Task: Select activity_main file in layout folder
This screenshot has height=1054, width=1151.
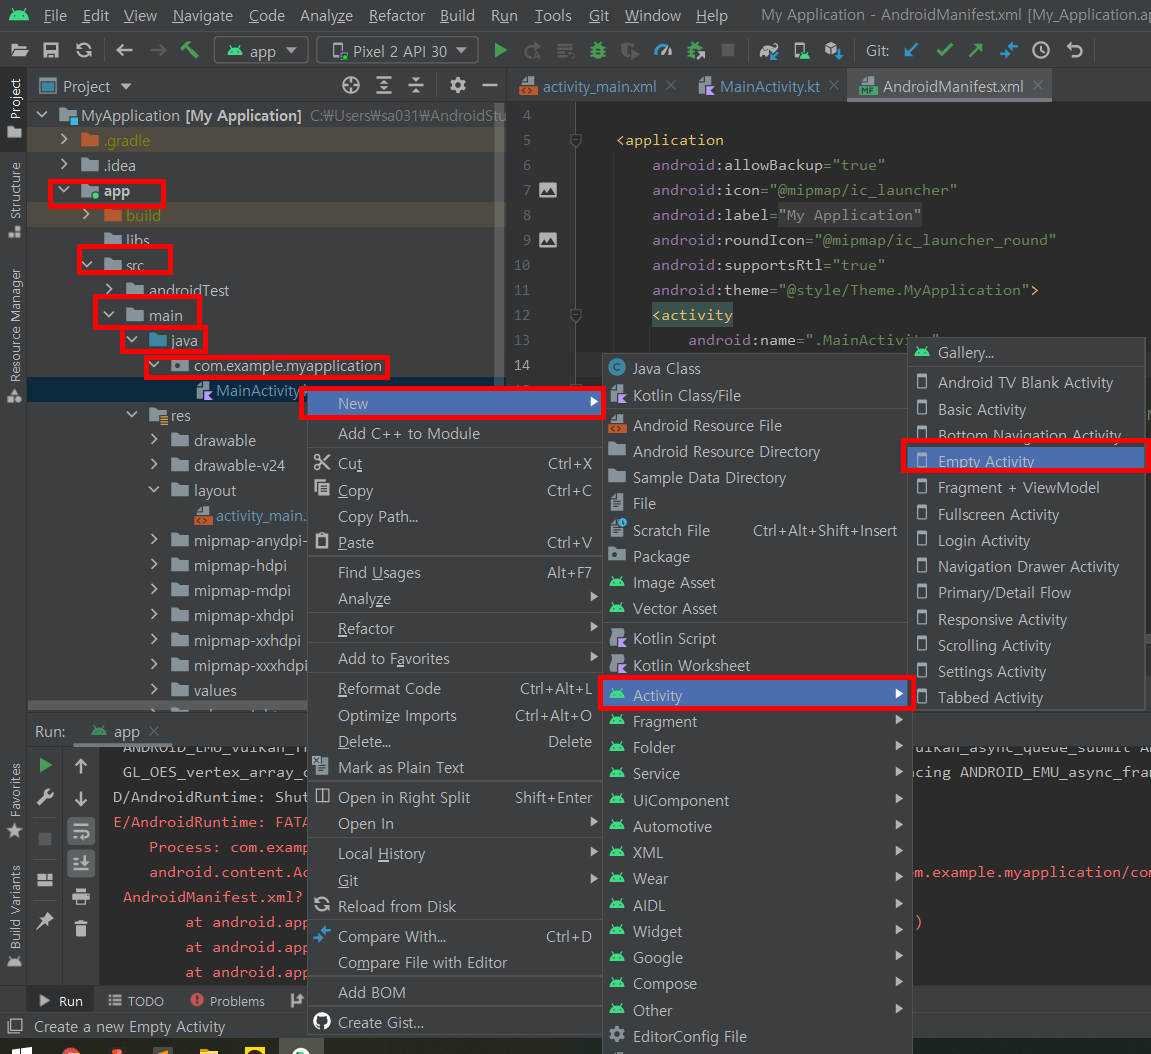Action: tap(251, 515)
